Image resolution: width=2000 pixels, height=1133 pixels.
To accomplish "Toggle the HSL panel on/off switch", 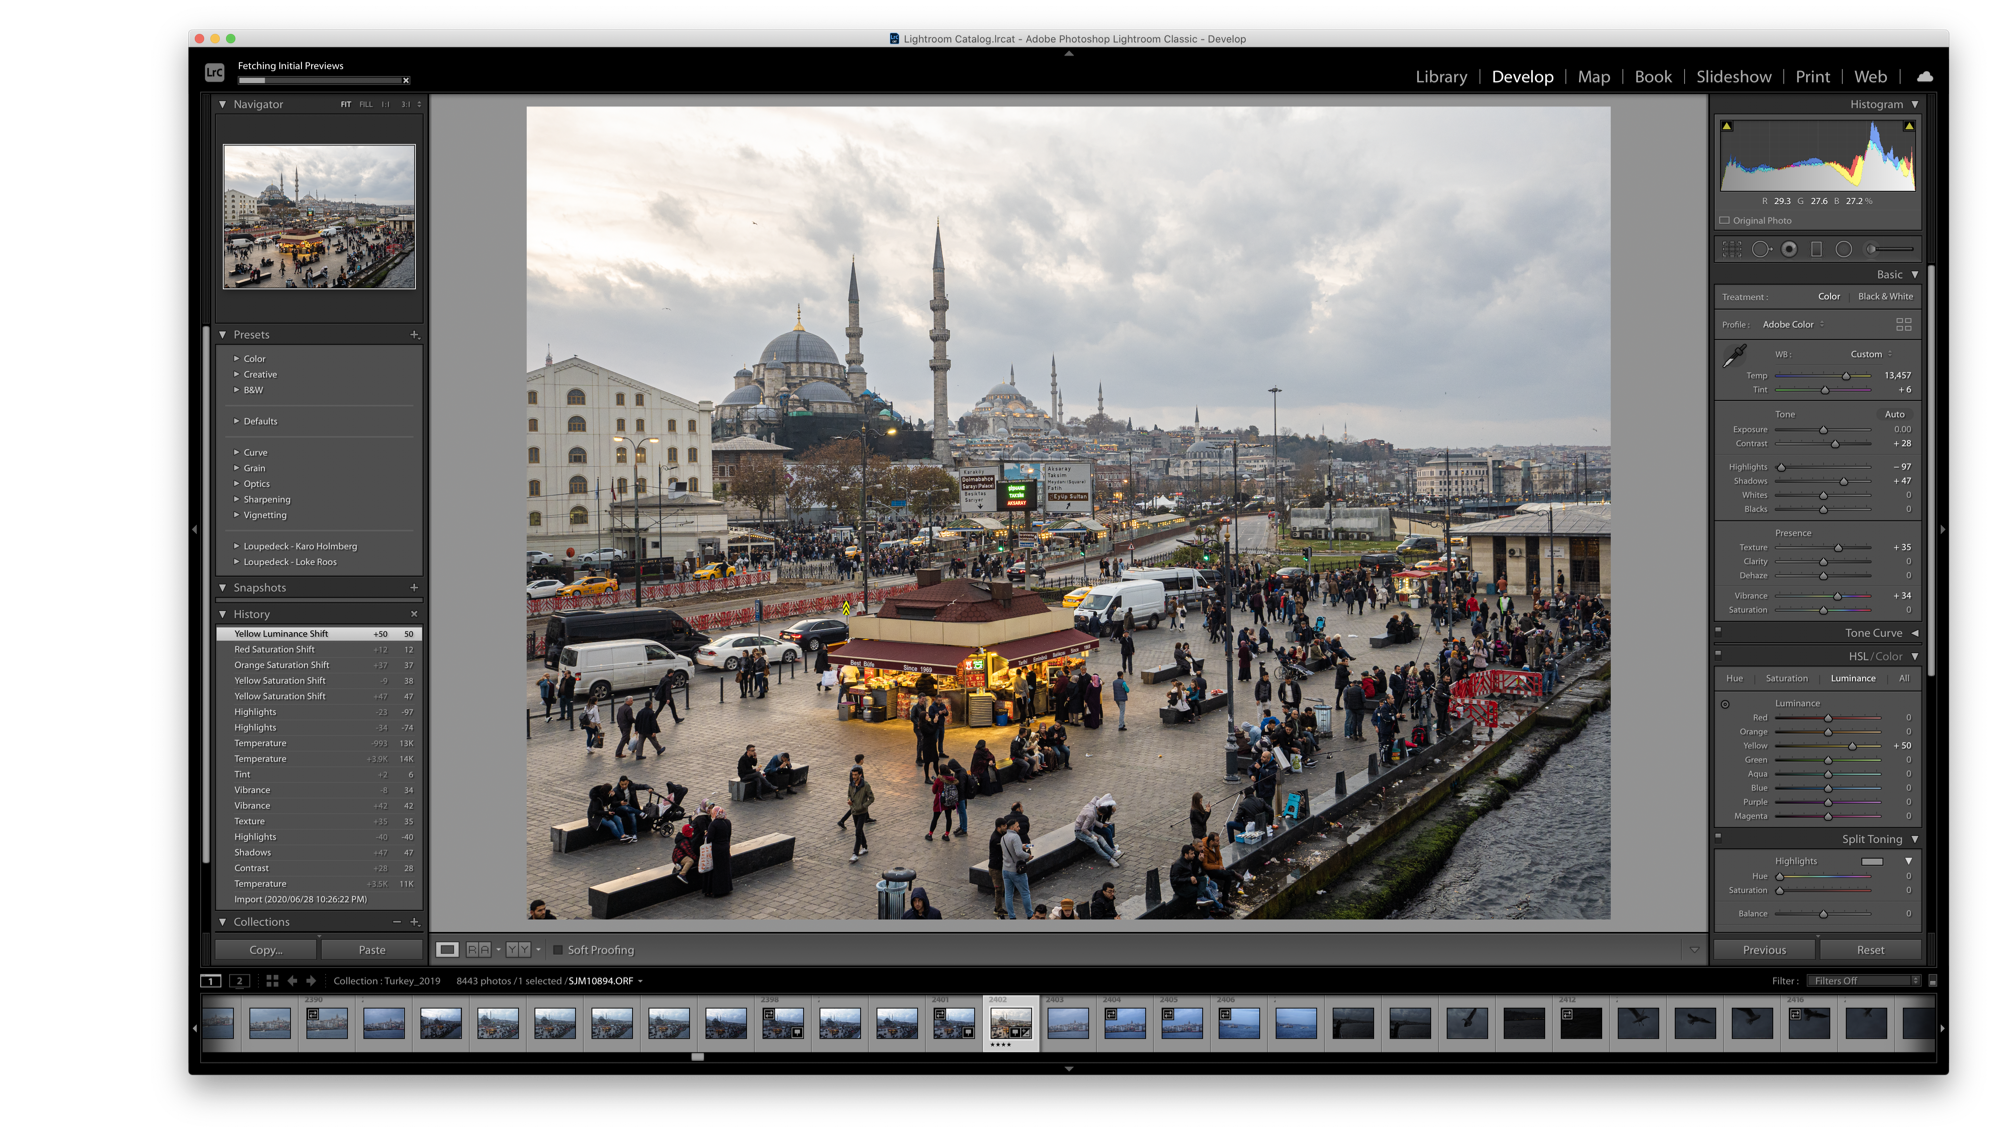I will 1718,654.
